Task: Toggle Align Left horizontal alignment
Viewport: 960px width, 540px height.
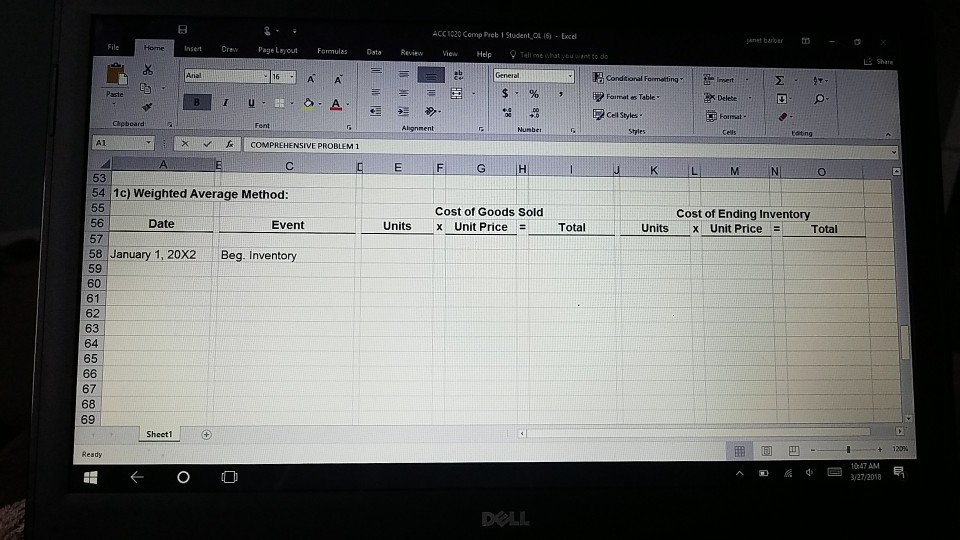Action: [x=376, y=92]
